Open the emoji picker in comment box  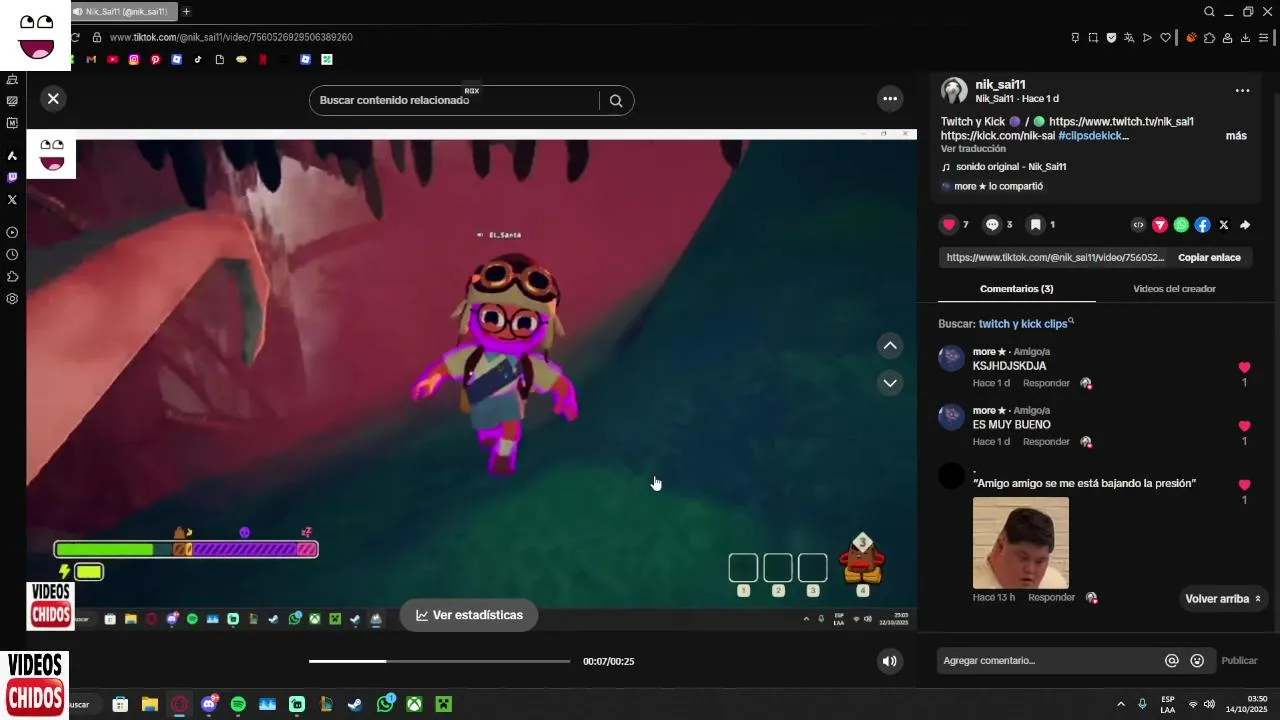click(x=1197, y=661)
